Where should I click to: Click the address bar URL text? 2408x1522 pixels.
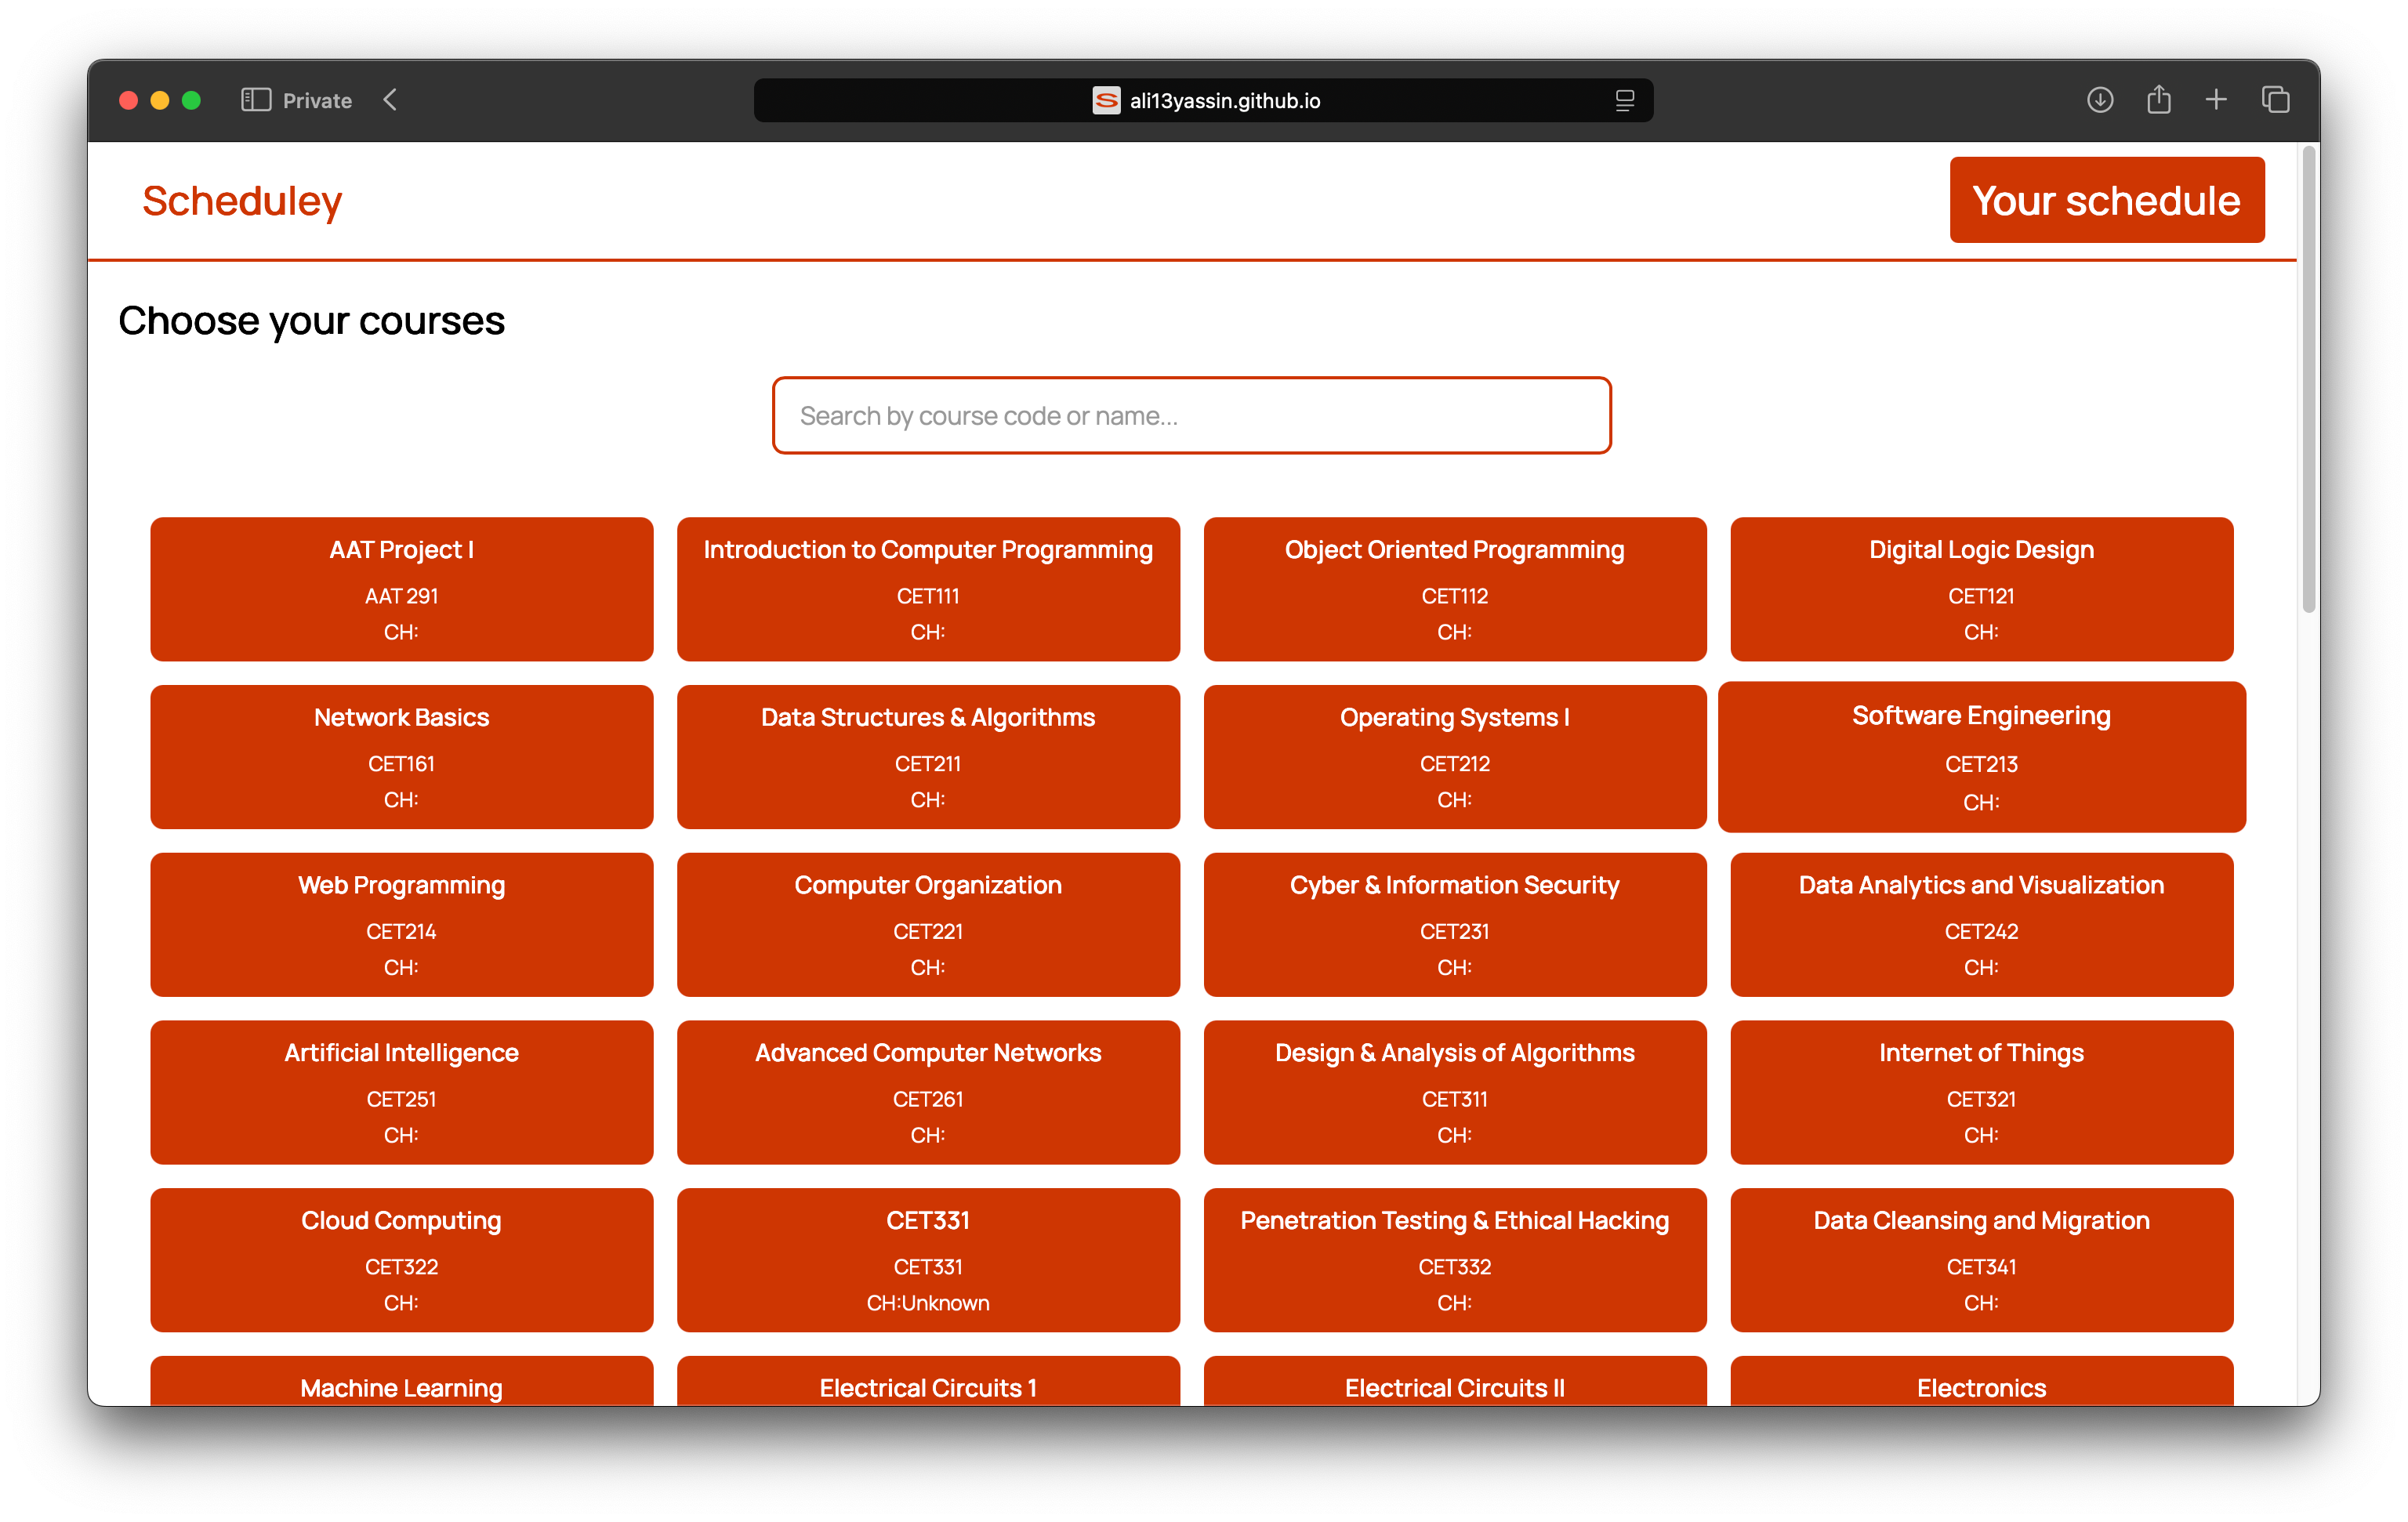click(x=1224, y=100)
